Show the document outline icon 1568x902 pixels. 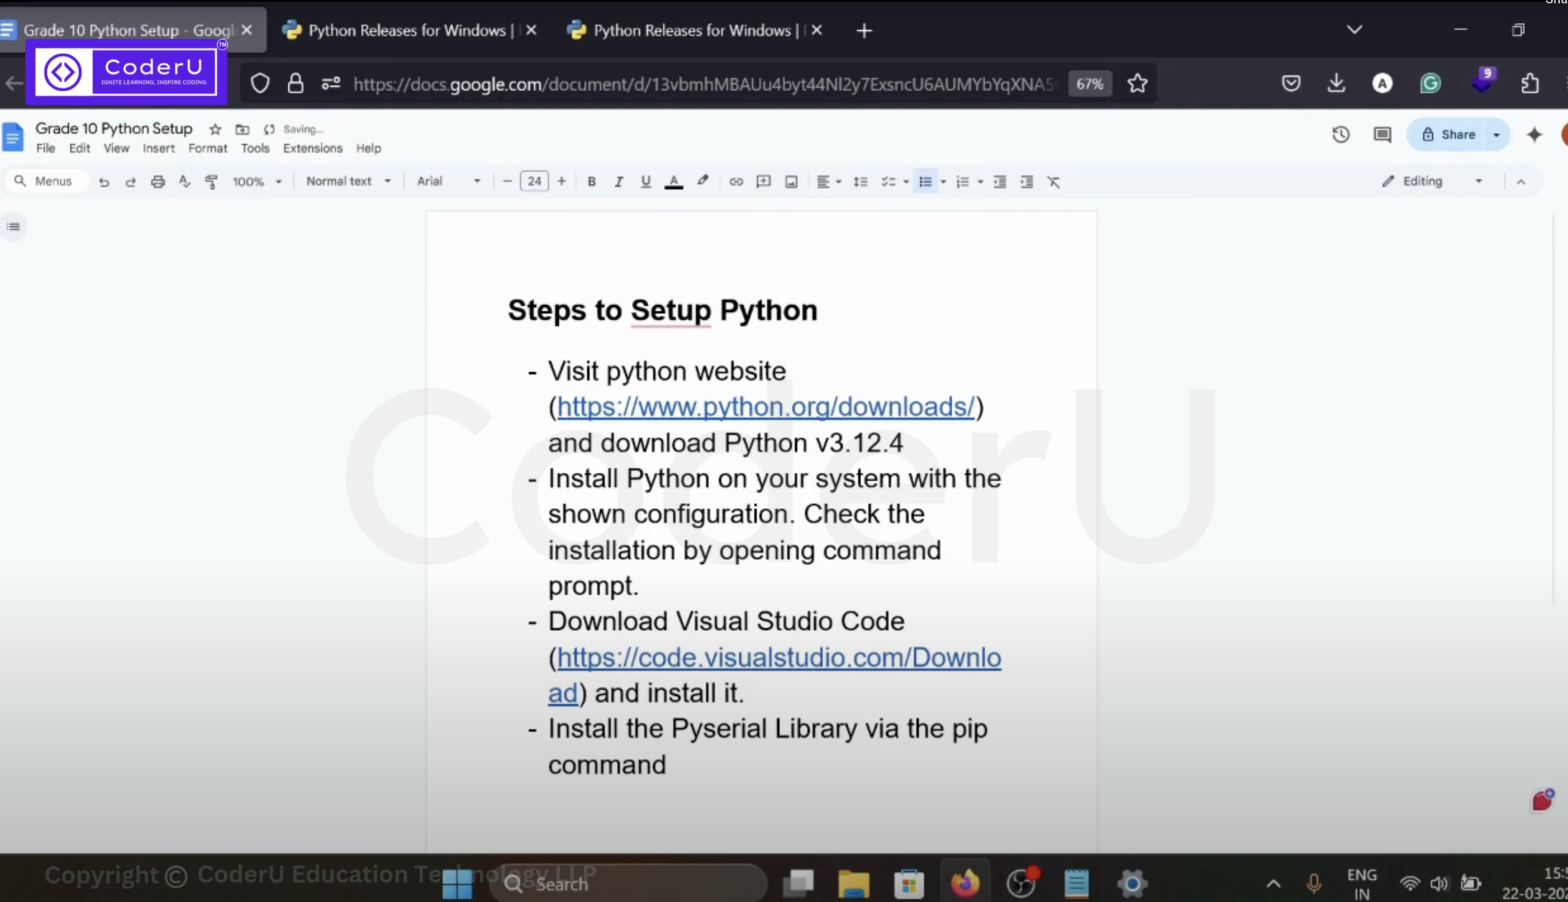(x=13, y=227)
